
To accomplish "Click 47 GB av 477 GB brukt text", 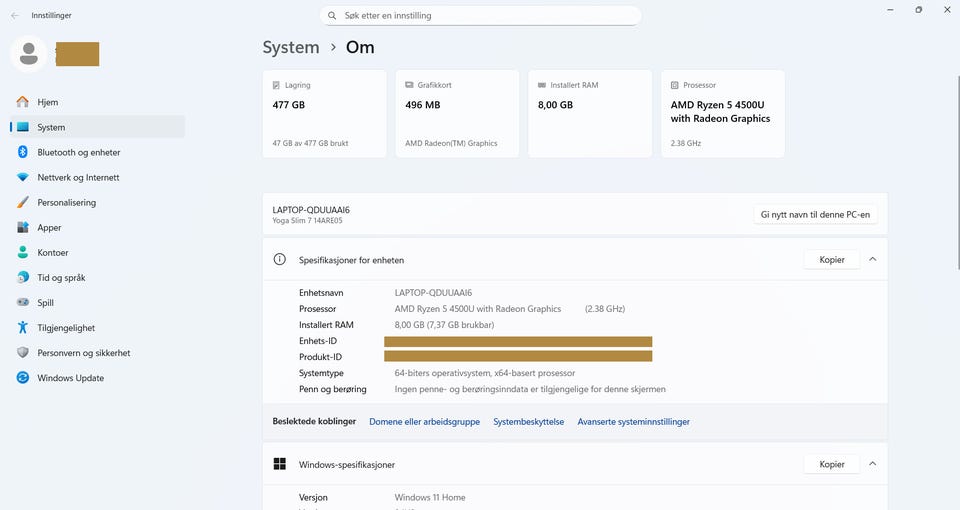I will (x=310, y=143).
